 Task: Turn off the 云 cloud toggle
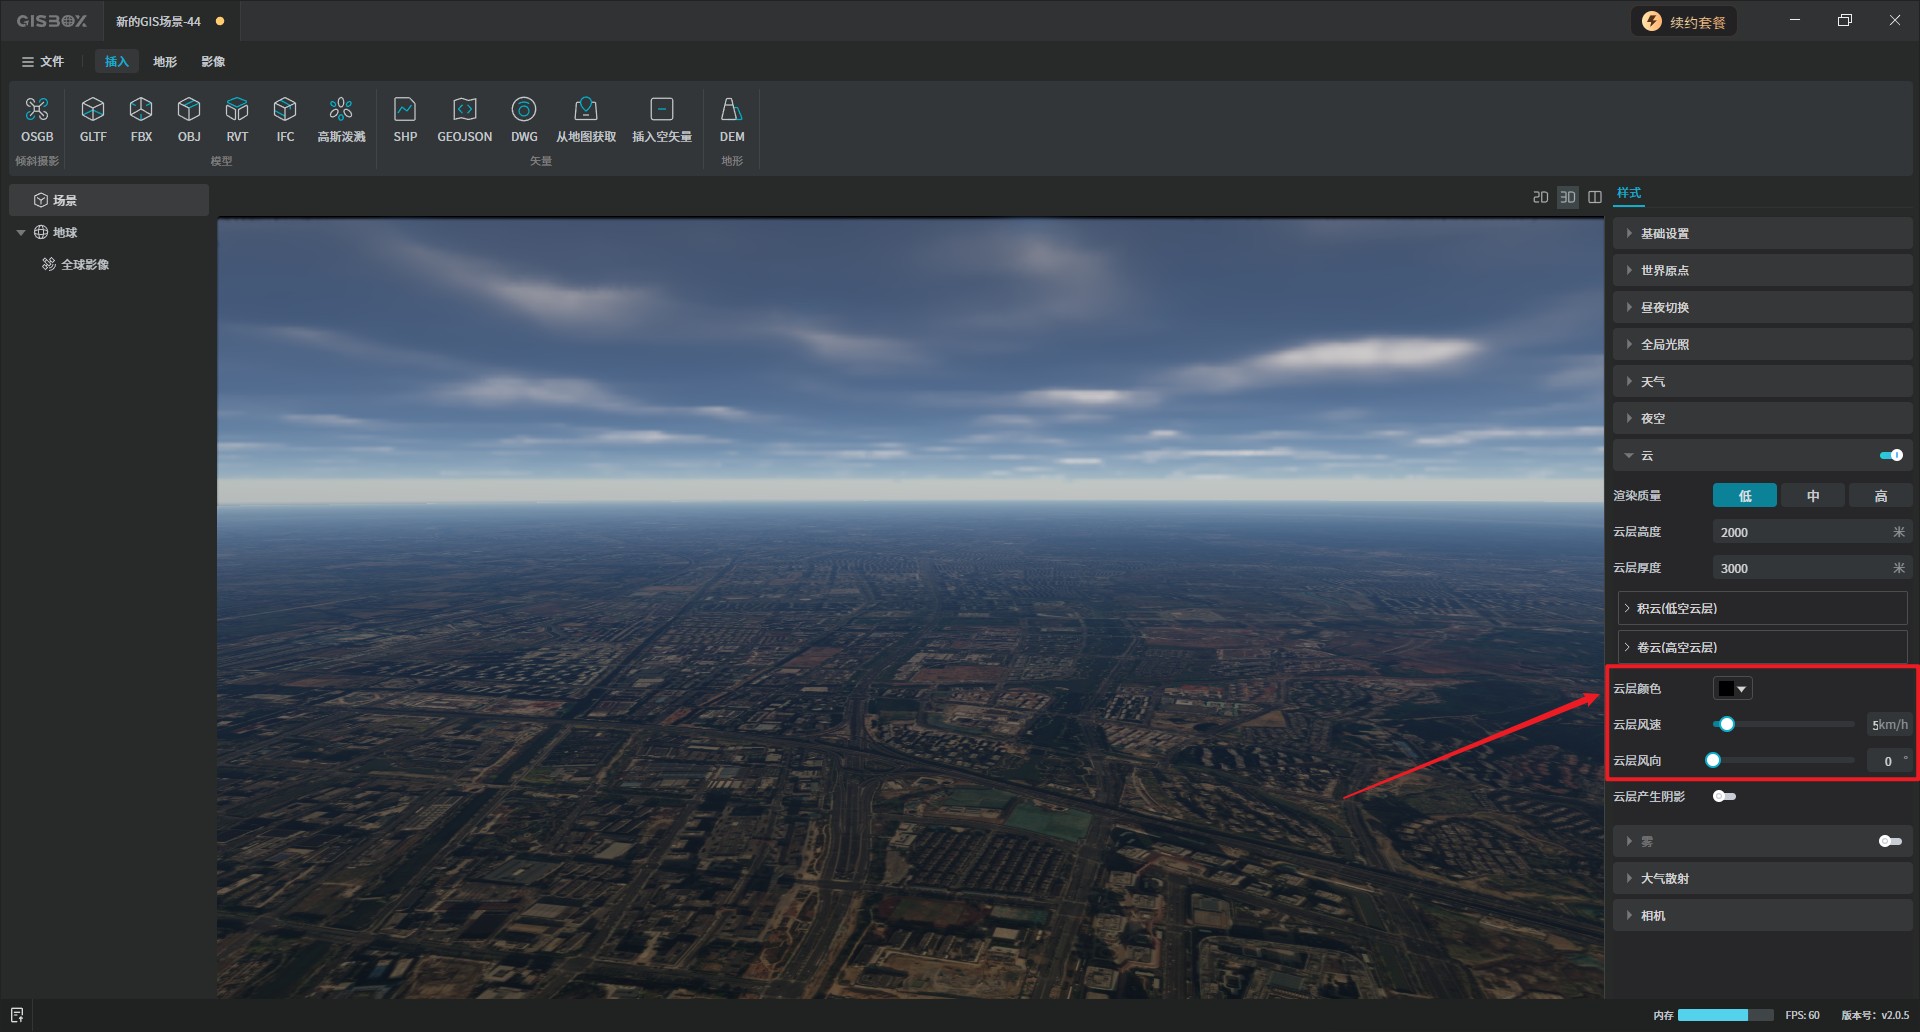[1890, 455]
